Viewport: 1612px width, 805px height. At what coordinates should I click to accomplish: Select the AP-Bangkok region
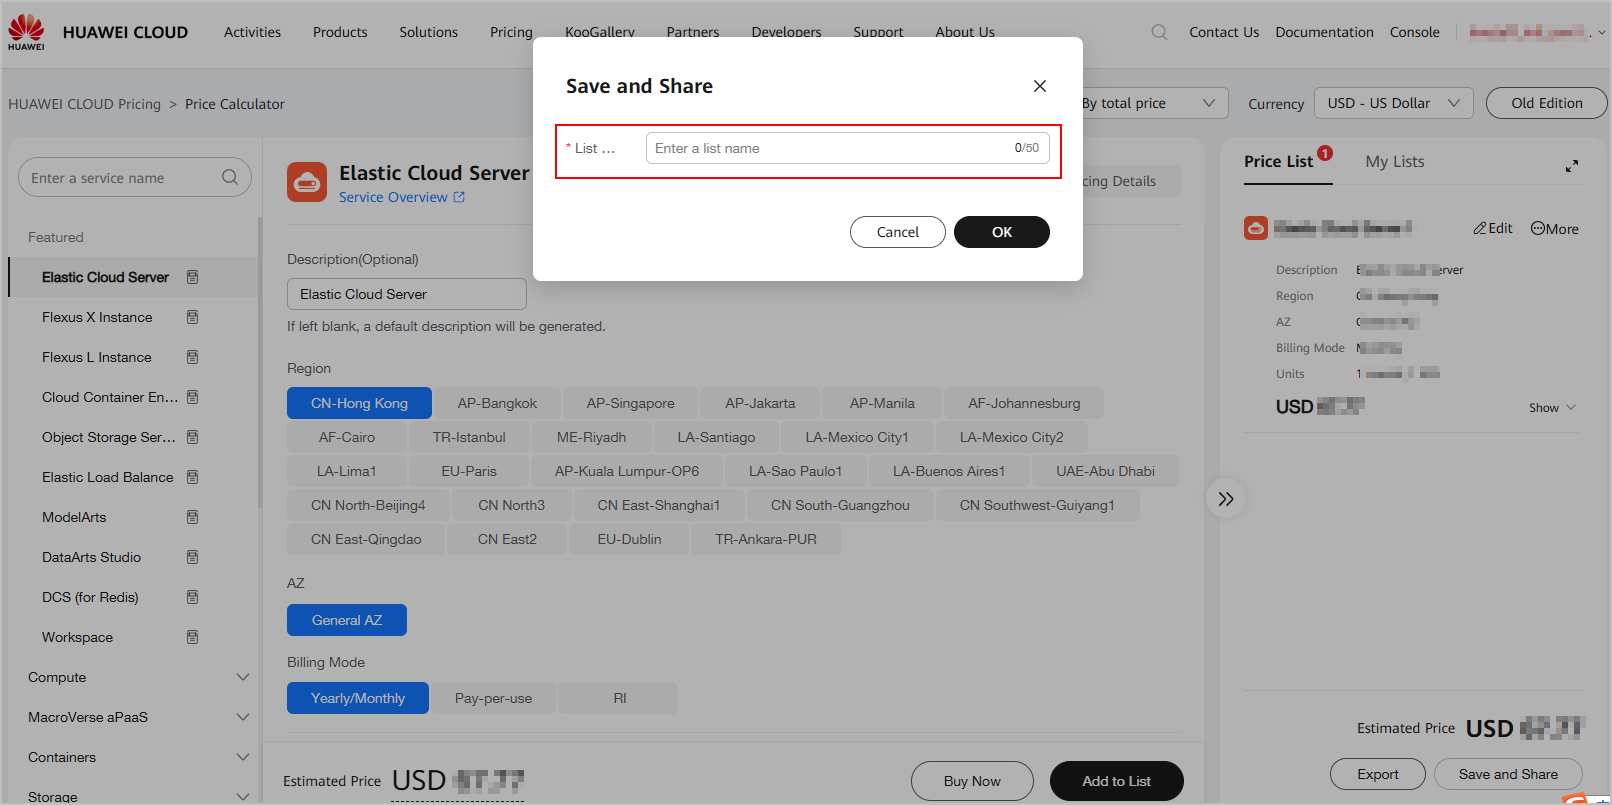click(x=497, y=403)
